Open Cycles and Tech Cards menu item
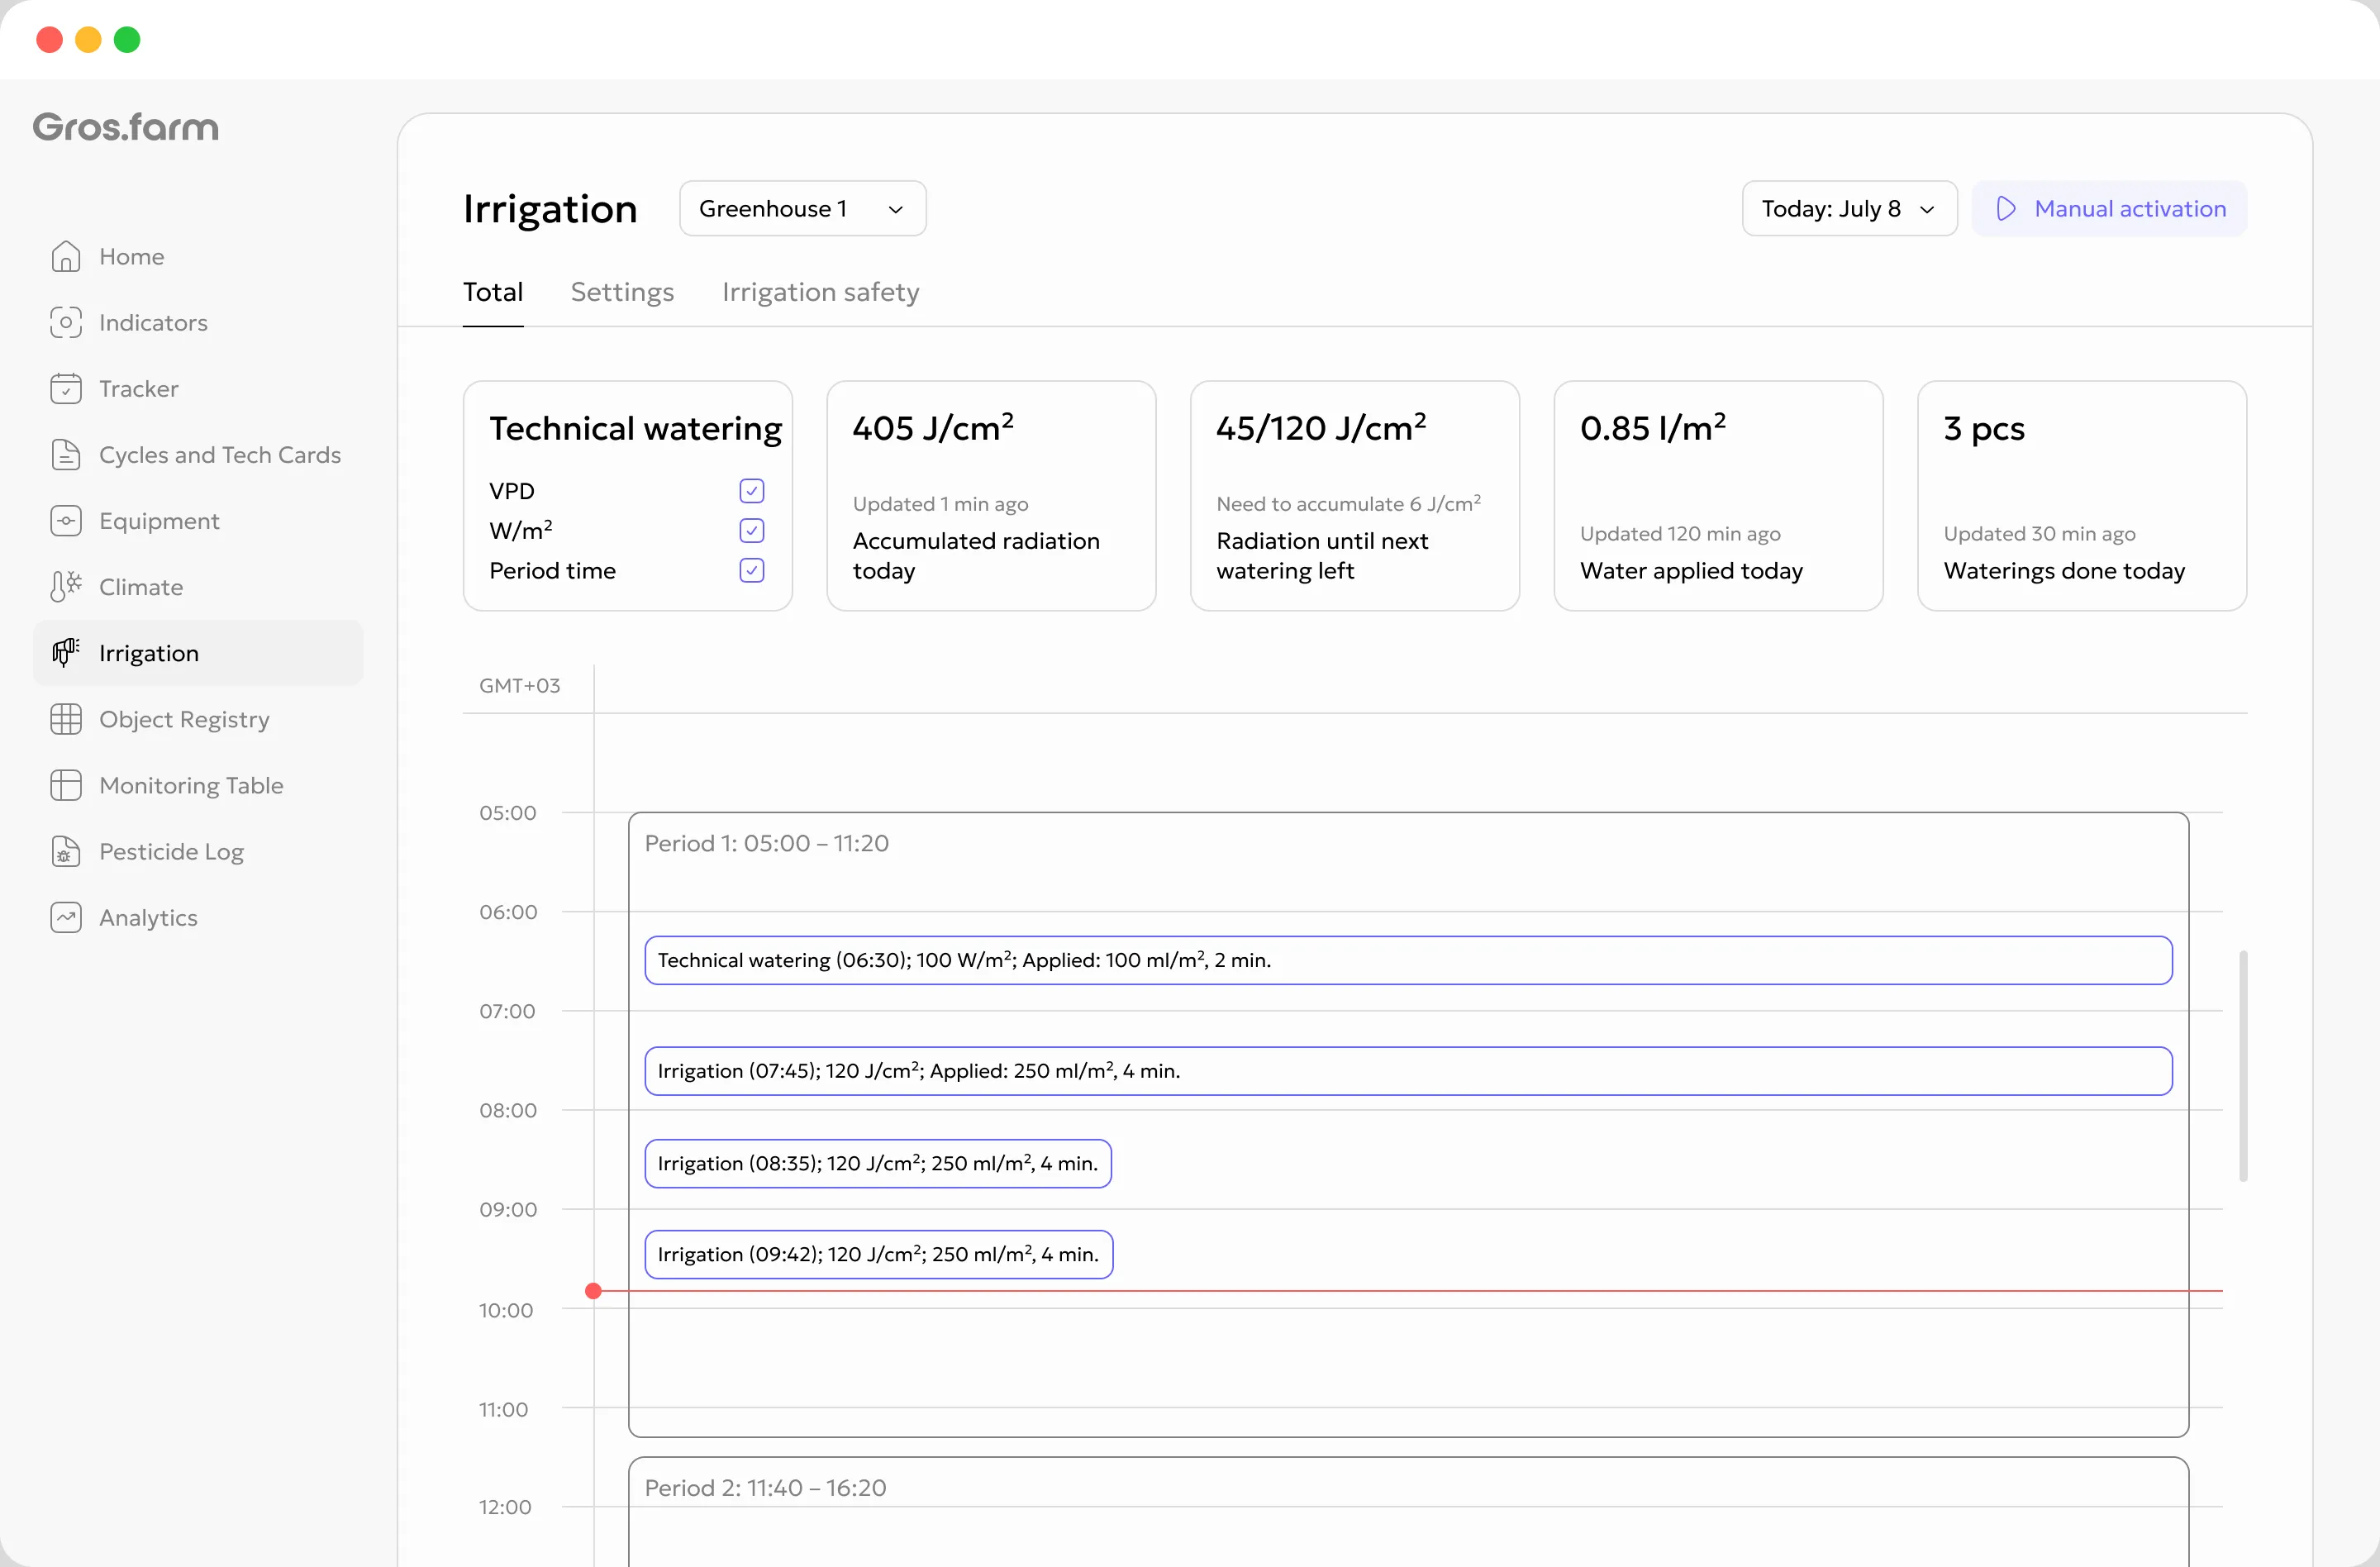 [198, 454]
